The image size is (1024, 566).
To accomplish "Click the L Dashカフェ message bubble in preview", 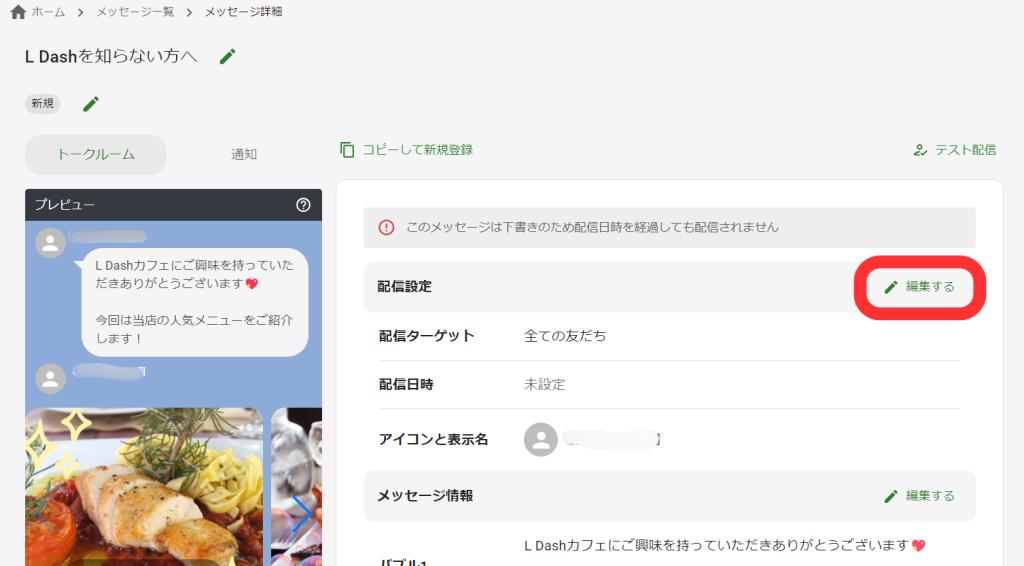I will [195, 302].
